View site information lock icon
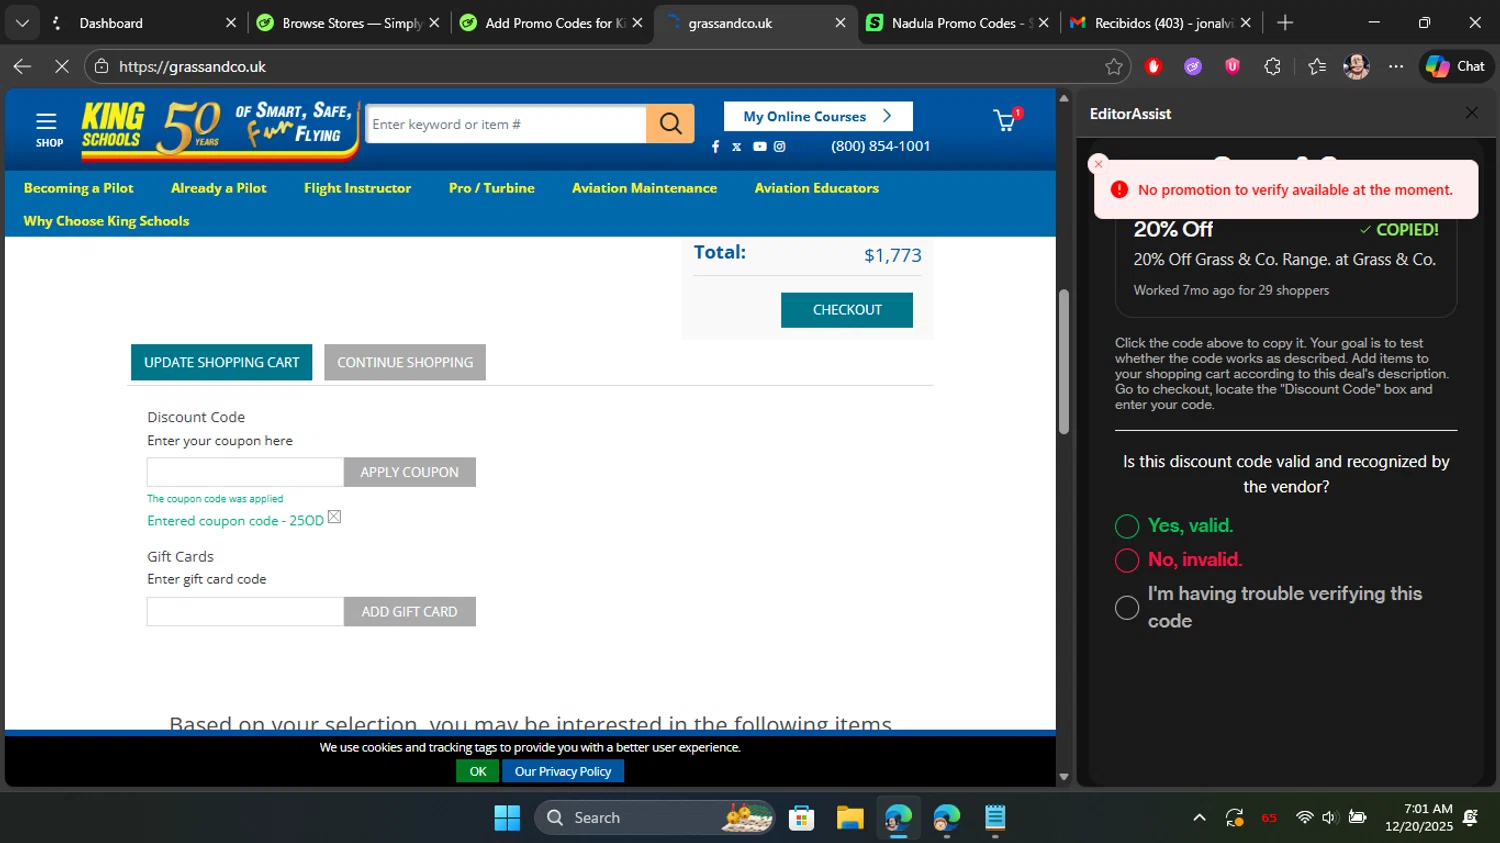1500x843 pixels. 101,66
